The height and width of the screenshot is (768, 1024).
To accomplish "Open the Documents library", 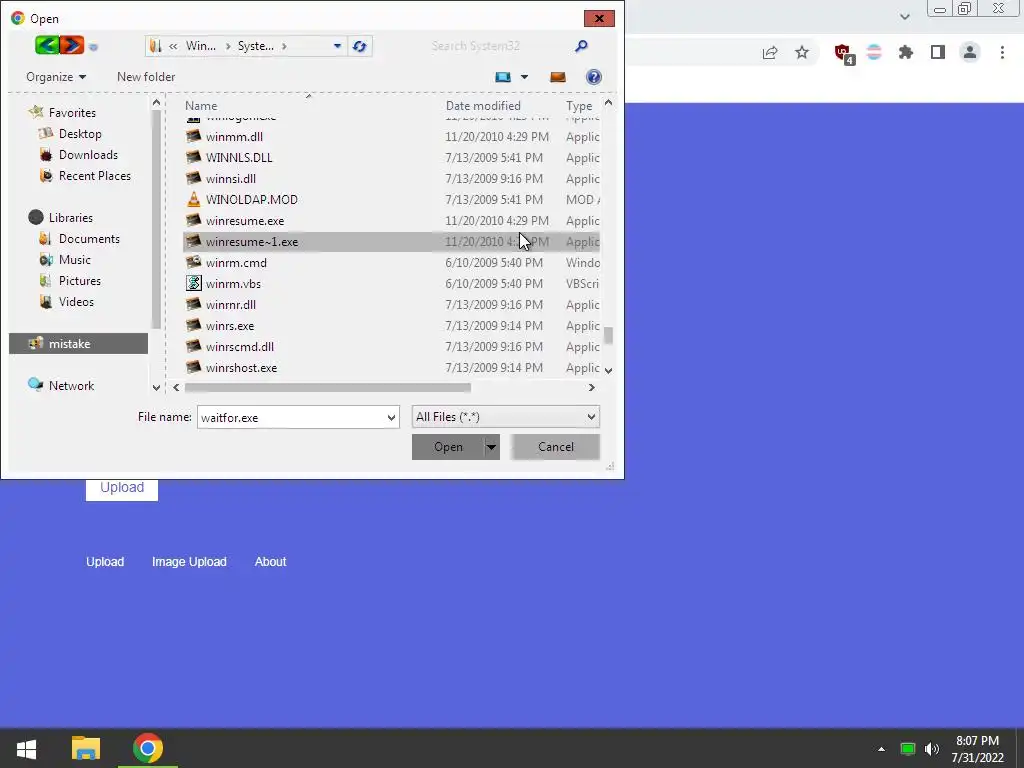I will [x=89, y=239].
